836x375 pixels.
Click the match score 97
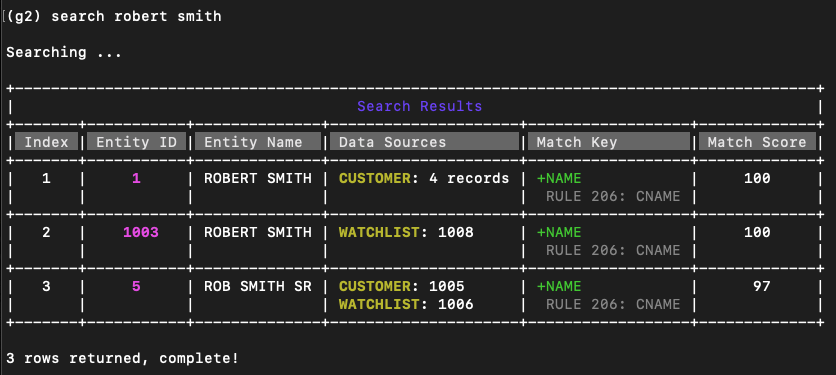point(761,286)
